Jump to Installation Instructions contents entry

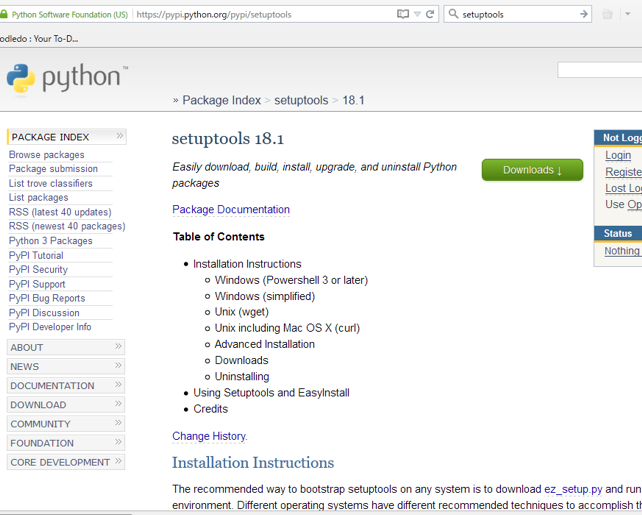click(247, 264)
